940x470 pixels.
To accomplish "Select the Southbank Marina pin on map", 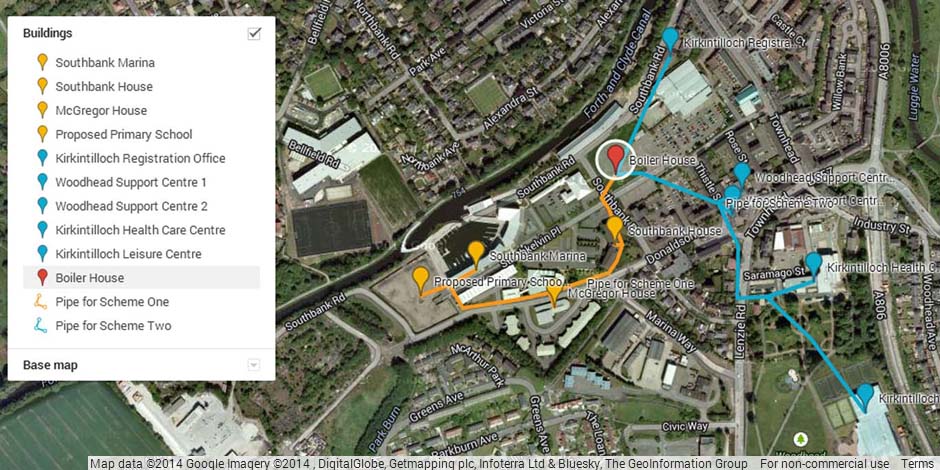I will 476,253.
